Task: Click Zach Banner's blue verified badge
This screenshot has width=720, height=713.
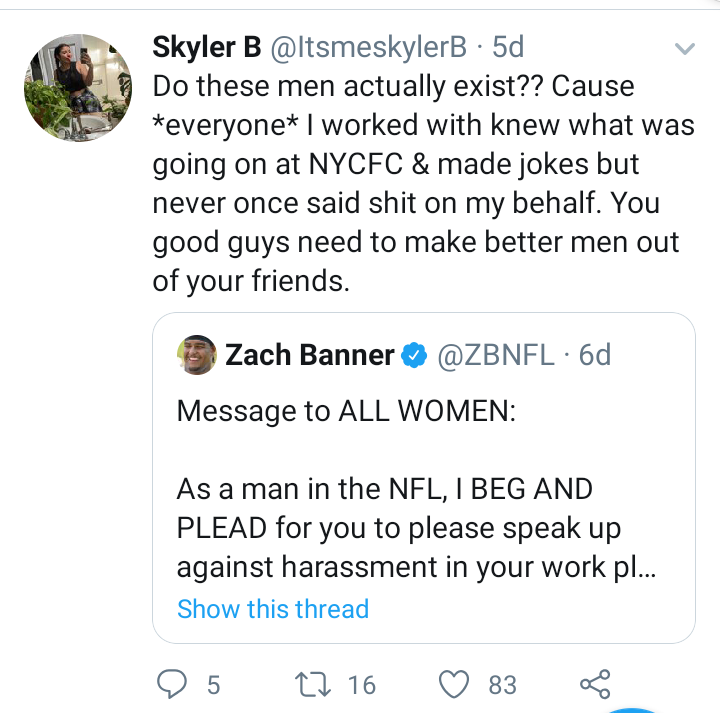Action: coord(414,355)
